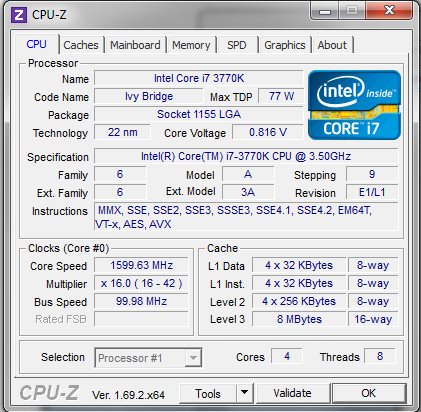Click the Code Name value Ivy Bridge

click(149, 96)
